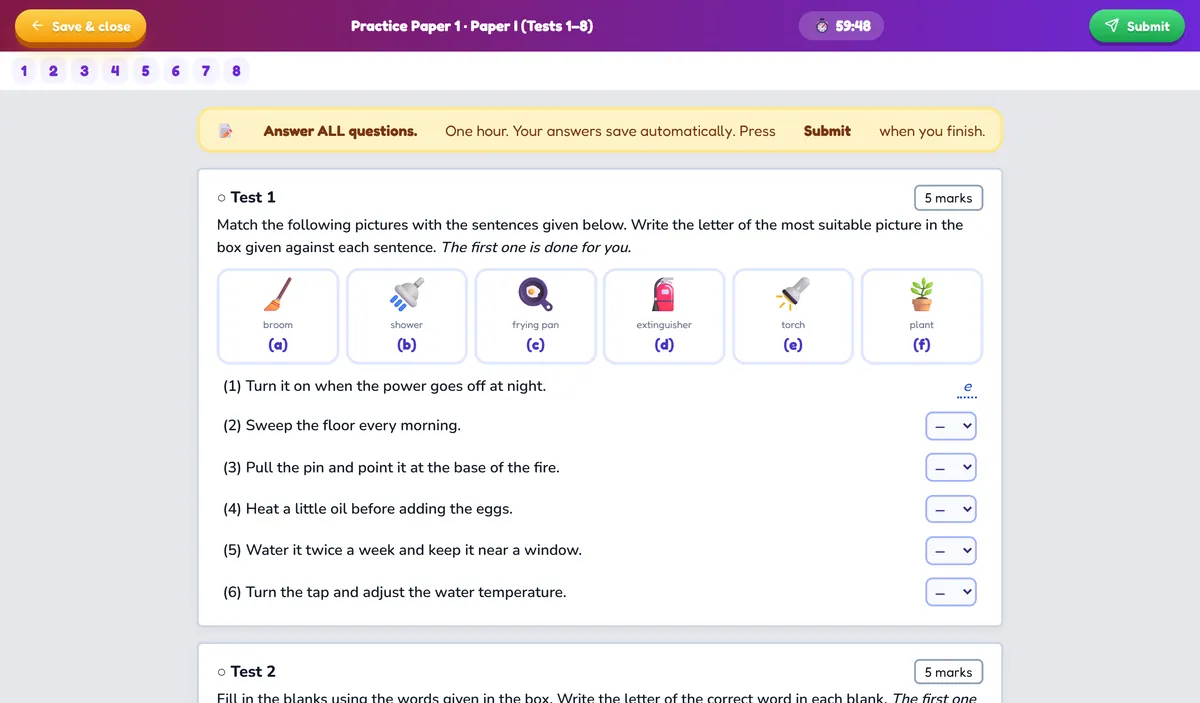The image size is (1200, 703).
Task: Click the Test 2 '5 marks' badge
Action: click(949, 672)
